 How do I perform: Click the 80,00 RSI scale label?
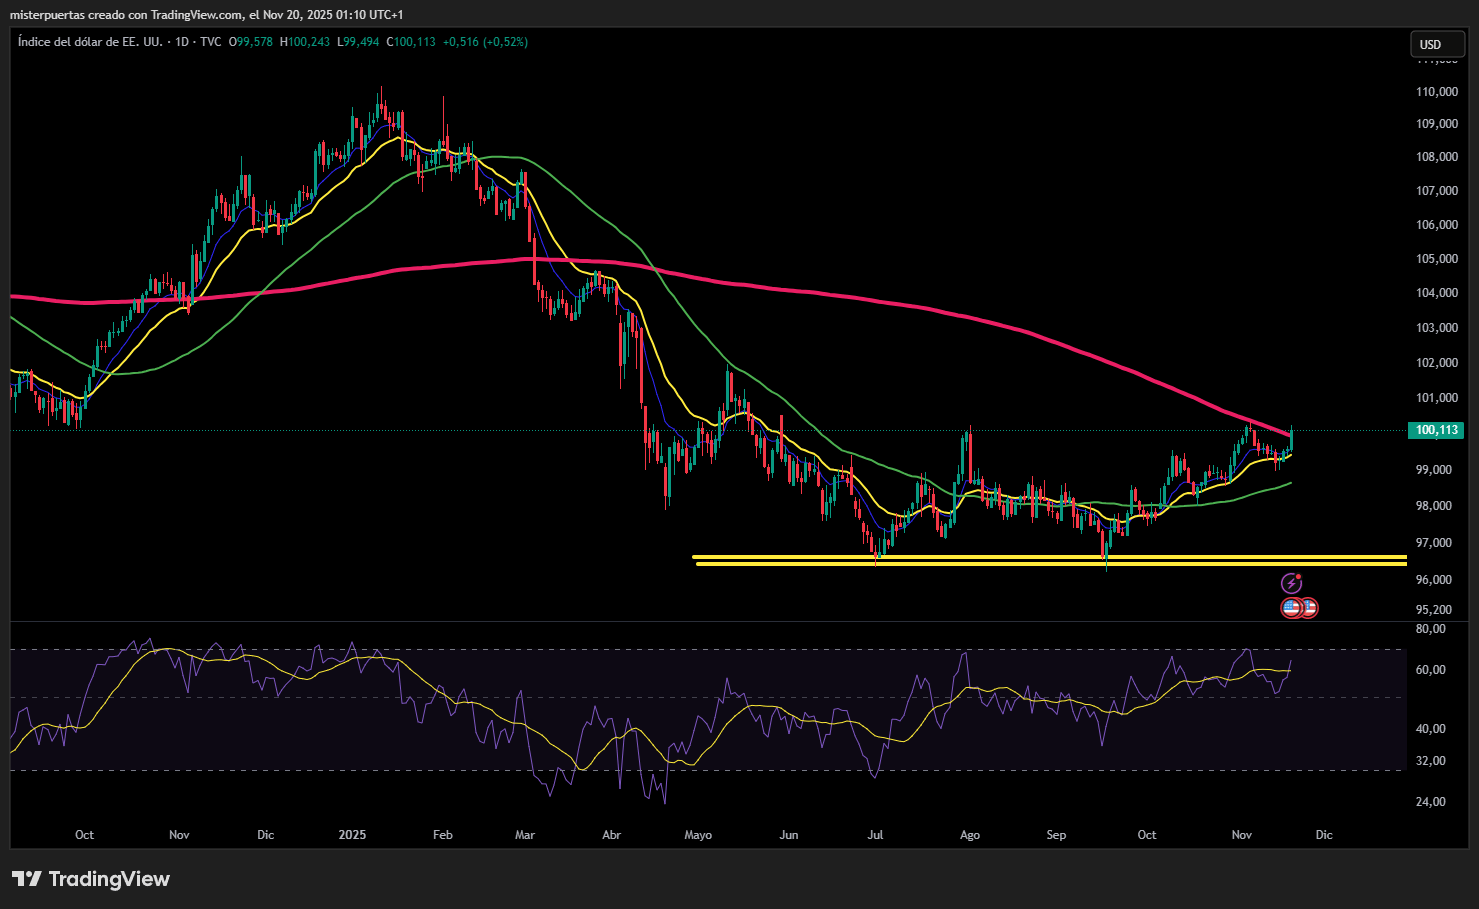tap(1431, 629)
